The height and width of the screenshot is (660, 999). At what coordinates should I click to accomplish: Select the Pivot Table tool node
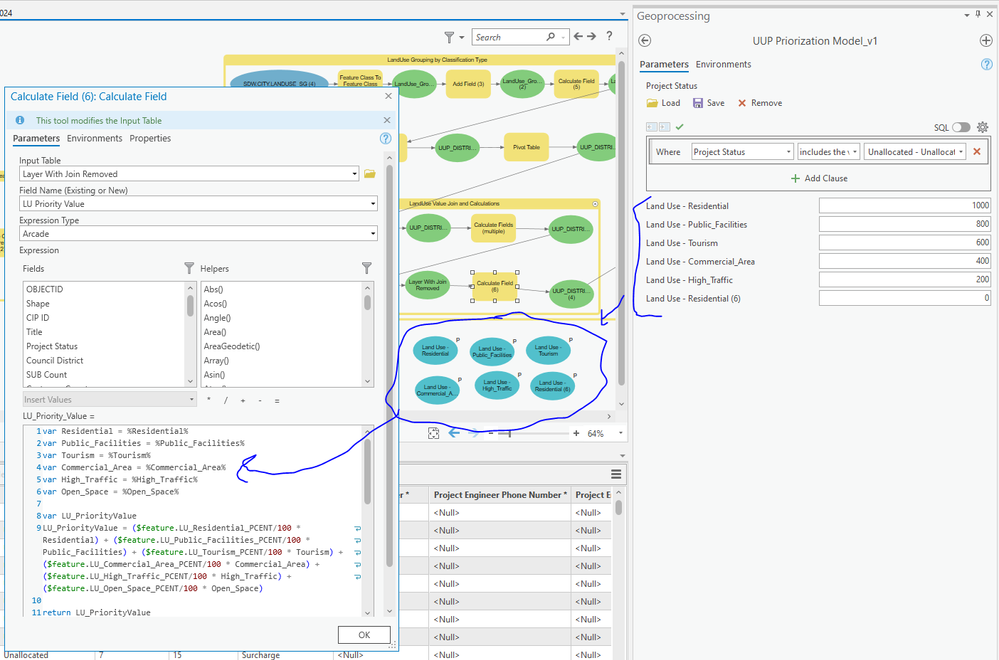pos(526,147)
